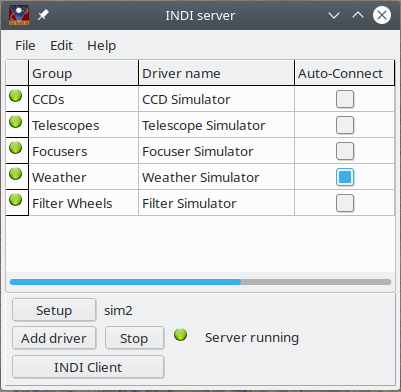Minimize window with the down chevron

click(334, 15)
